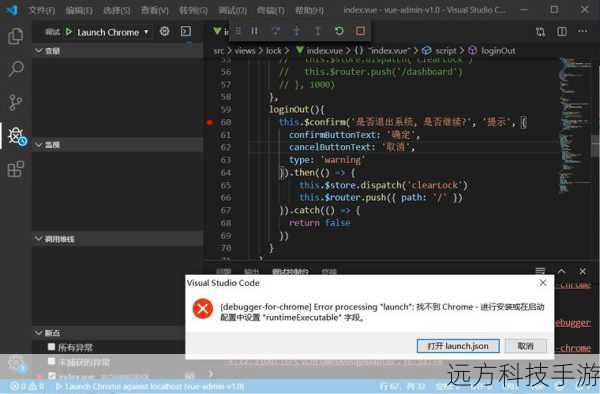Click the red breakpoint dot on line 60

(210, 122)
